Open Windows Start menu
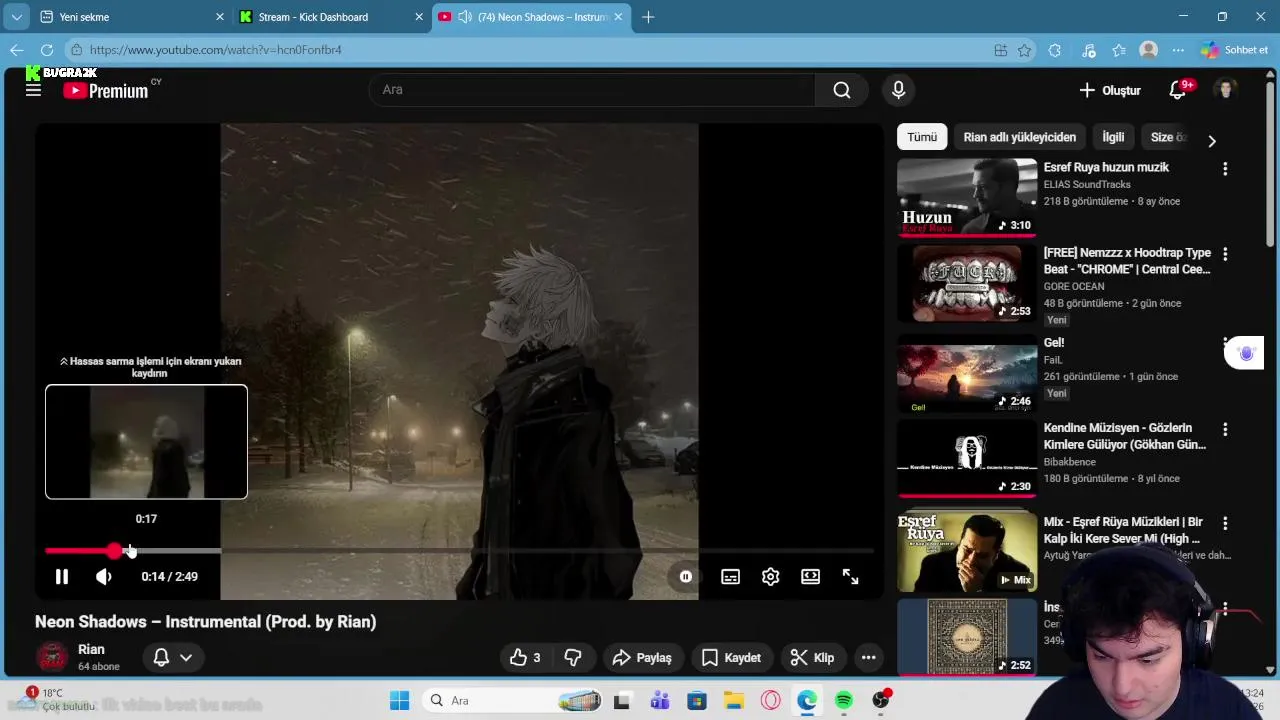 [400, 701]
